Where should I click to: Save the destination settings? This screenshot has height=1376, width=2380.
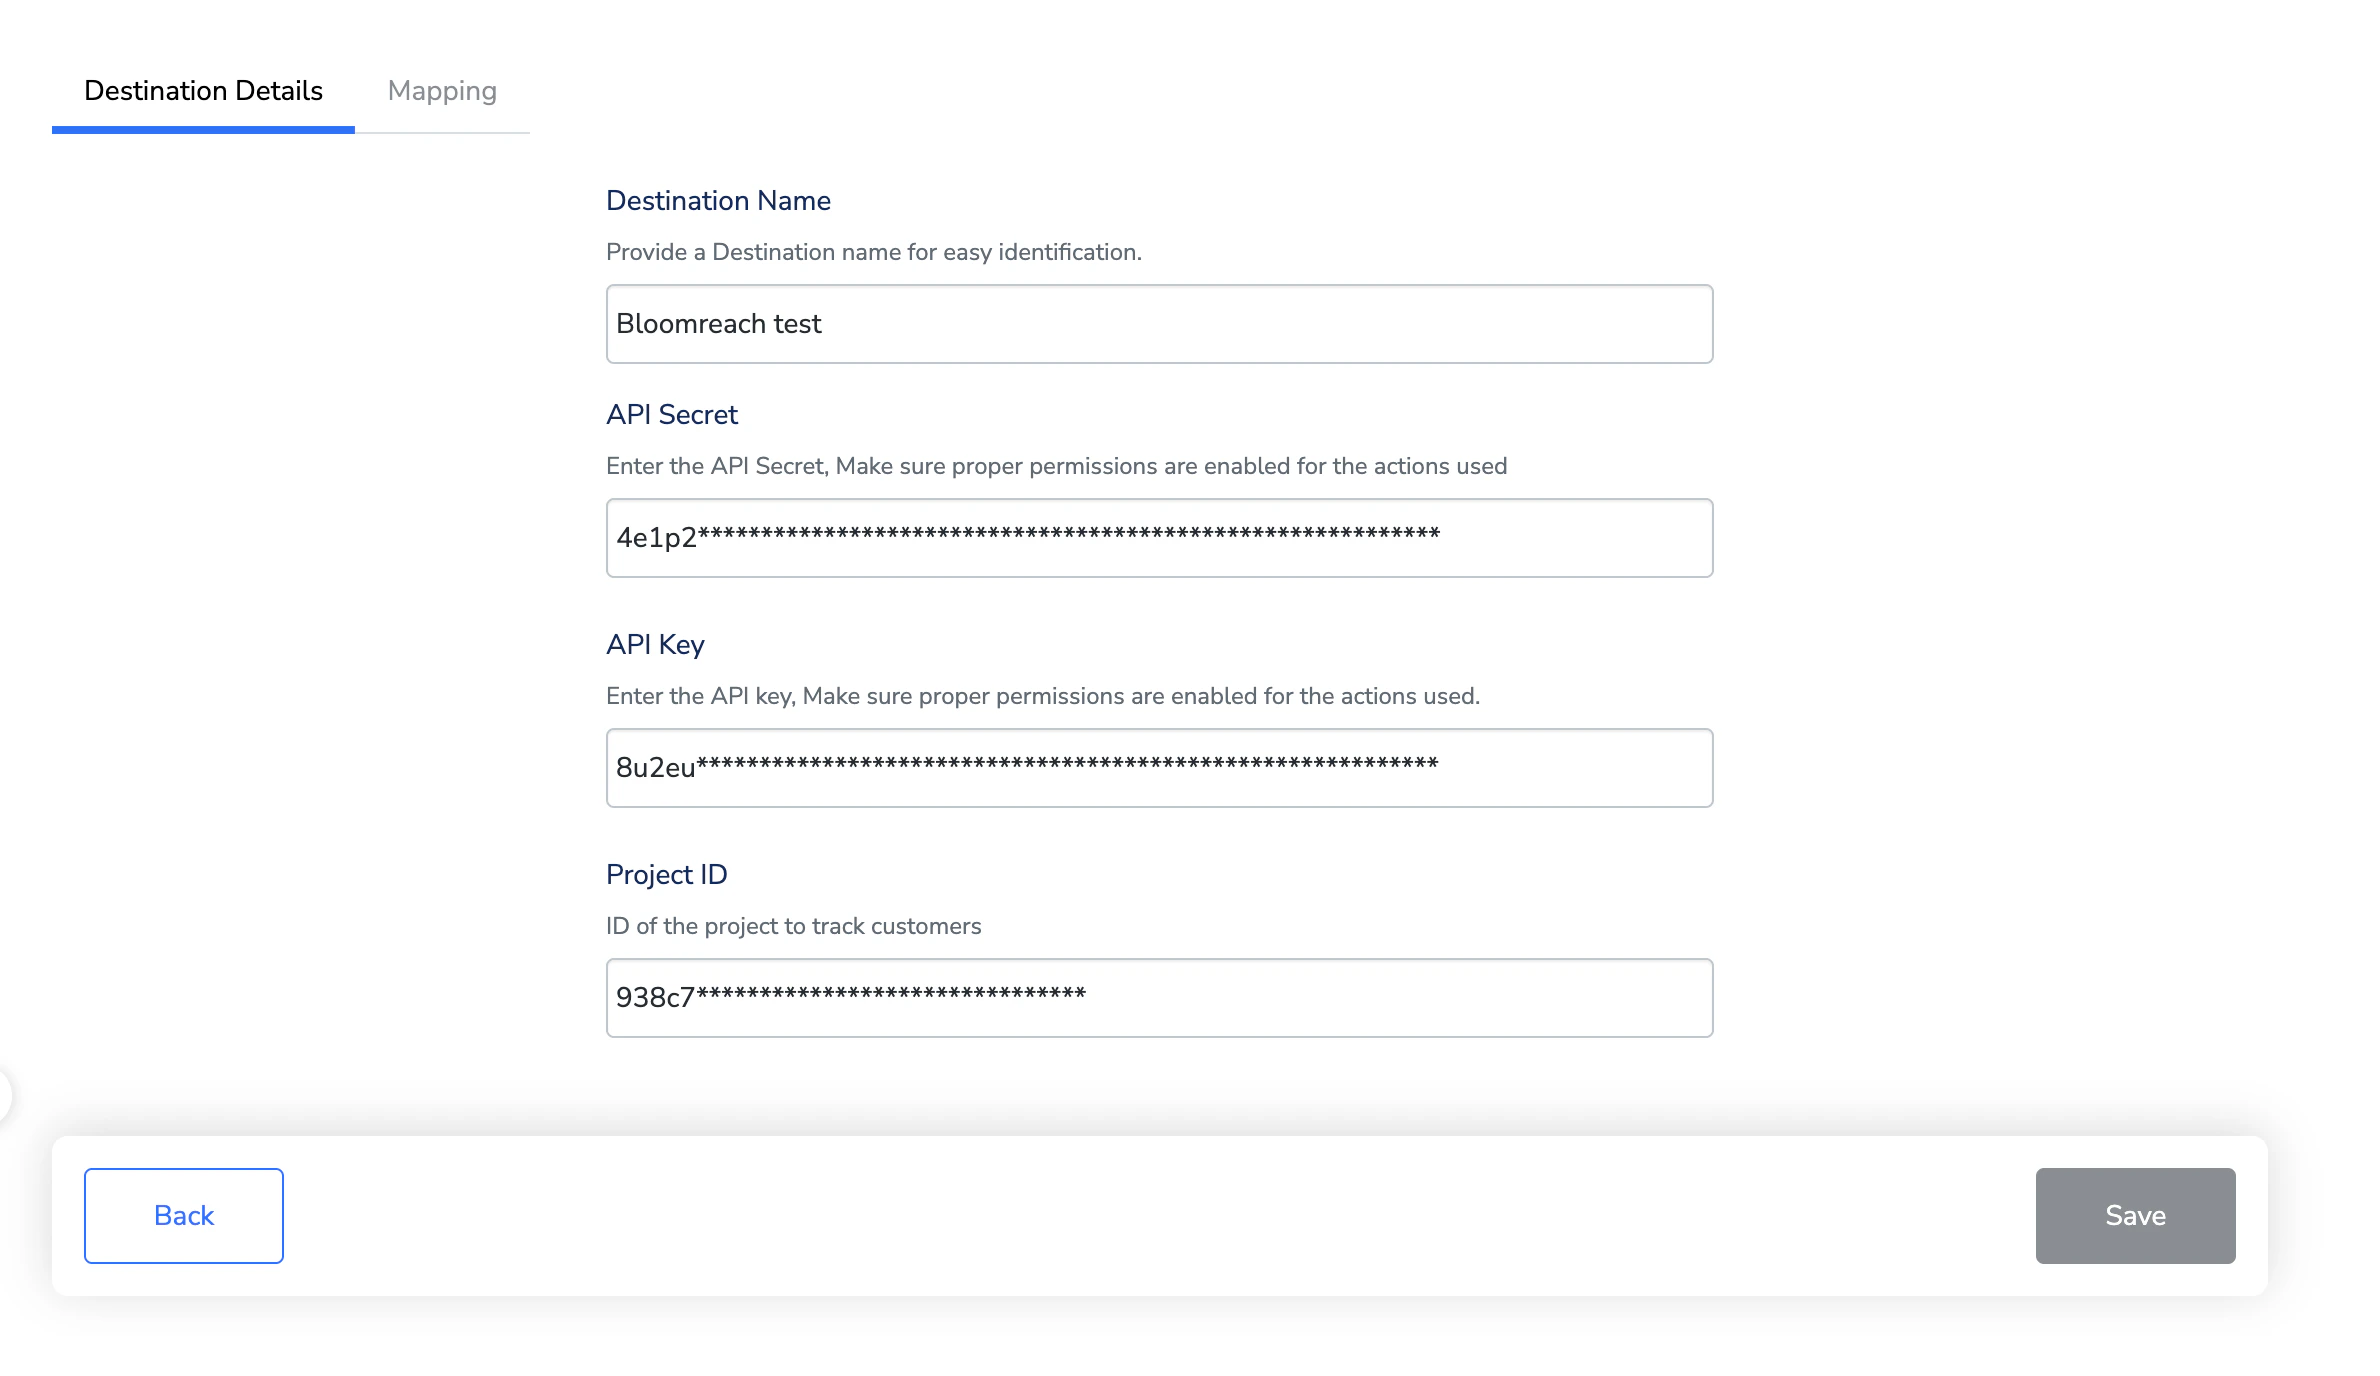tap(2135, 1215)
